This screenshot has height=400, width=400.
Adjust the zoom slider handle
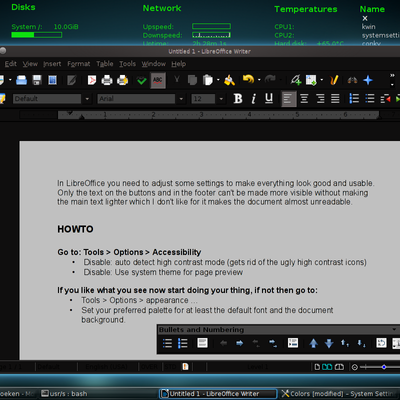(384, 367)
